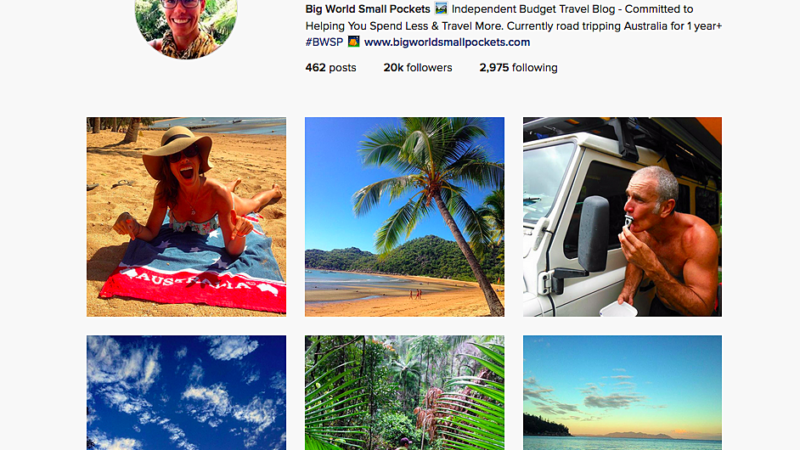This screenshot has width=800, height=450.
Task: Visit www.bigworldsmallpockets.com link
Action: tap(447, 42)
